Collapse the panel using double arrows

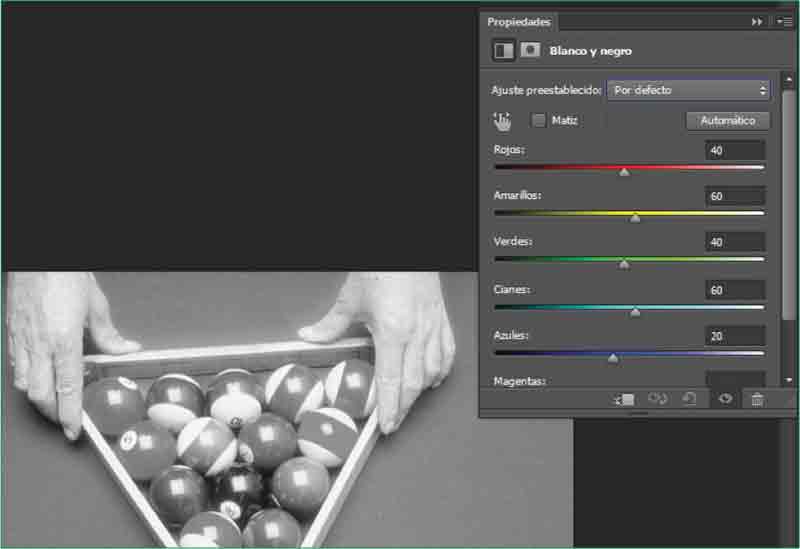click(757, 21)
